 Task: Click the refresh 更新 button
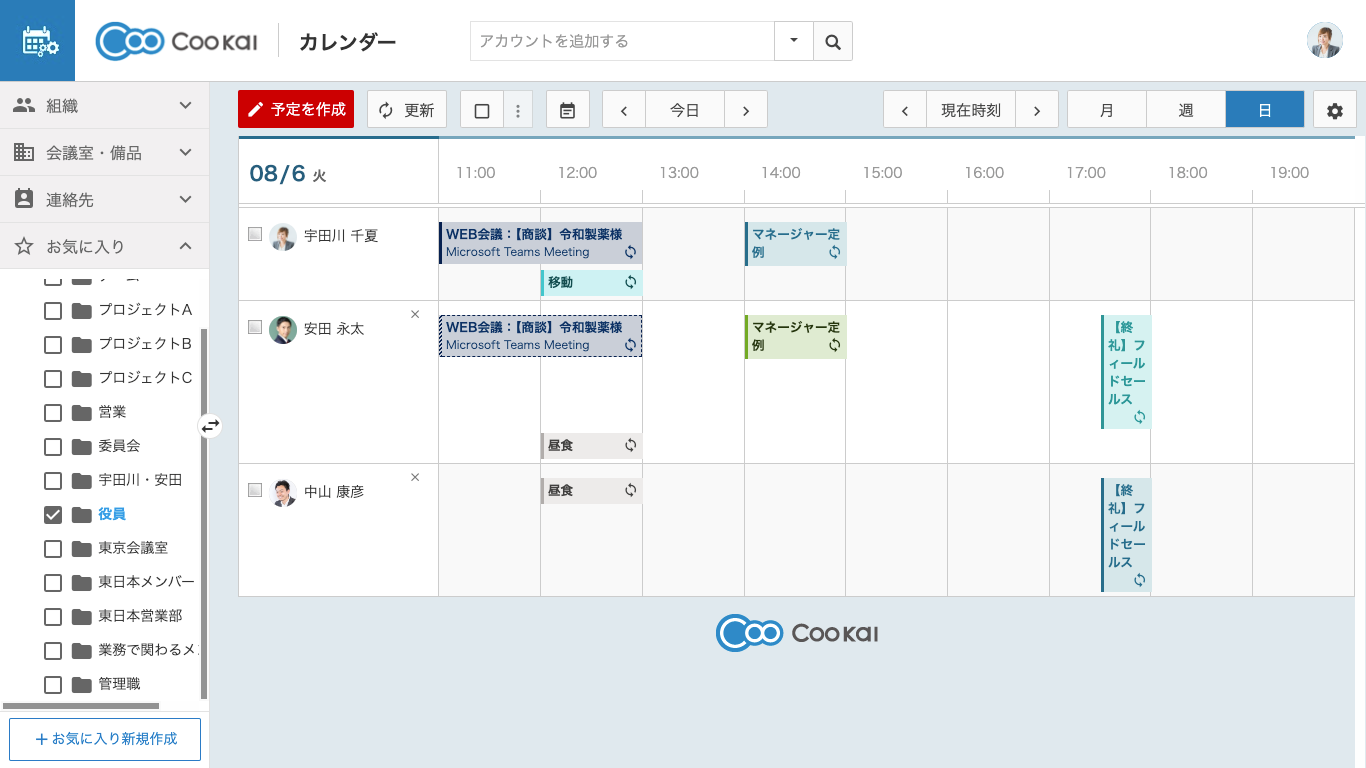(x=406, y=110)
